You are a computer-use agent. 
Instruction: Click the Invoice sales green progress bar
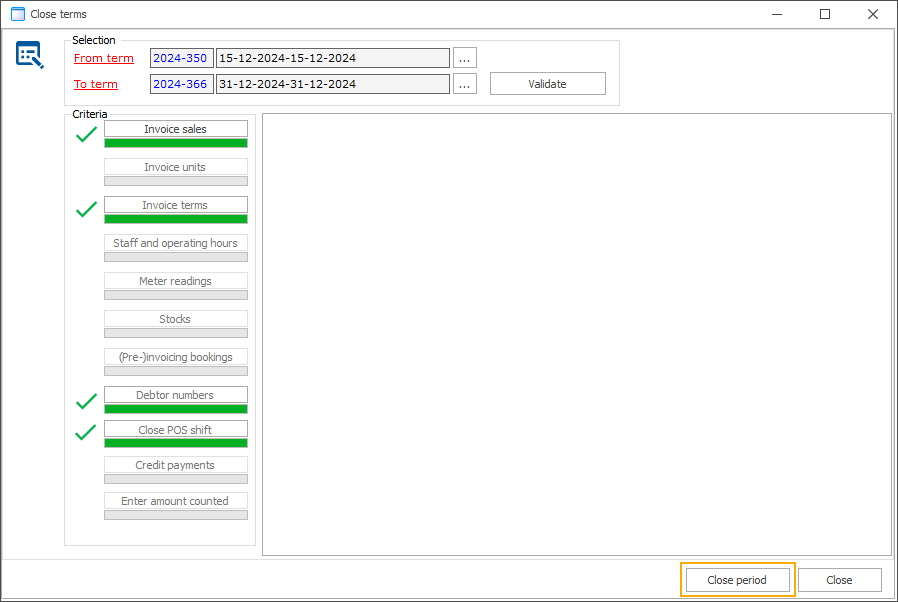[x=175, y=143]
